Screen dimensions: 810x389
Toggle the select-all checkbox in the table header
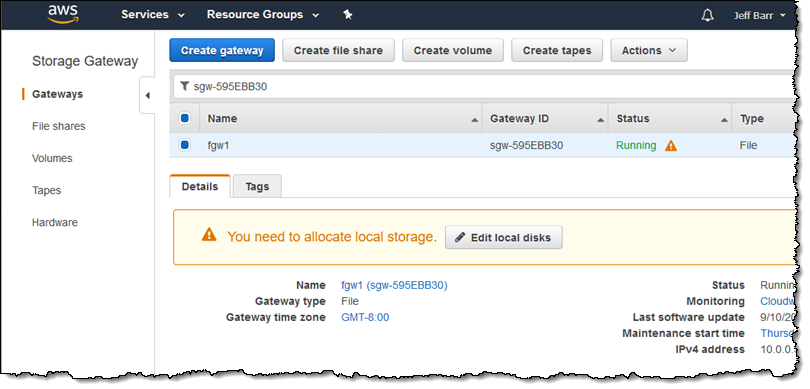coord(185,118)
